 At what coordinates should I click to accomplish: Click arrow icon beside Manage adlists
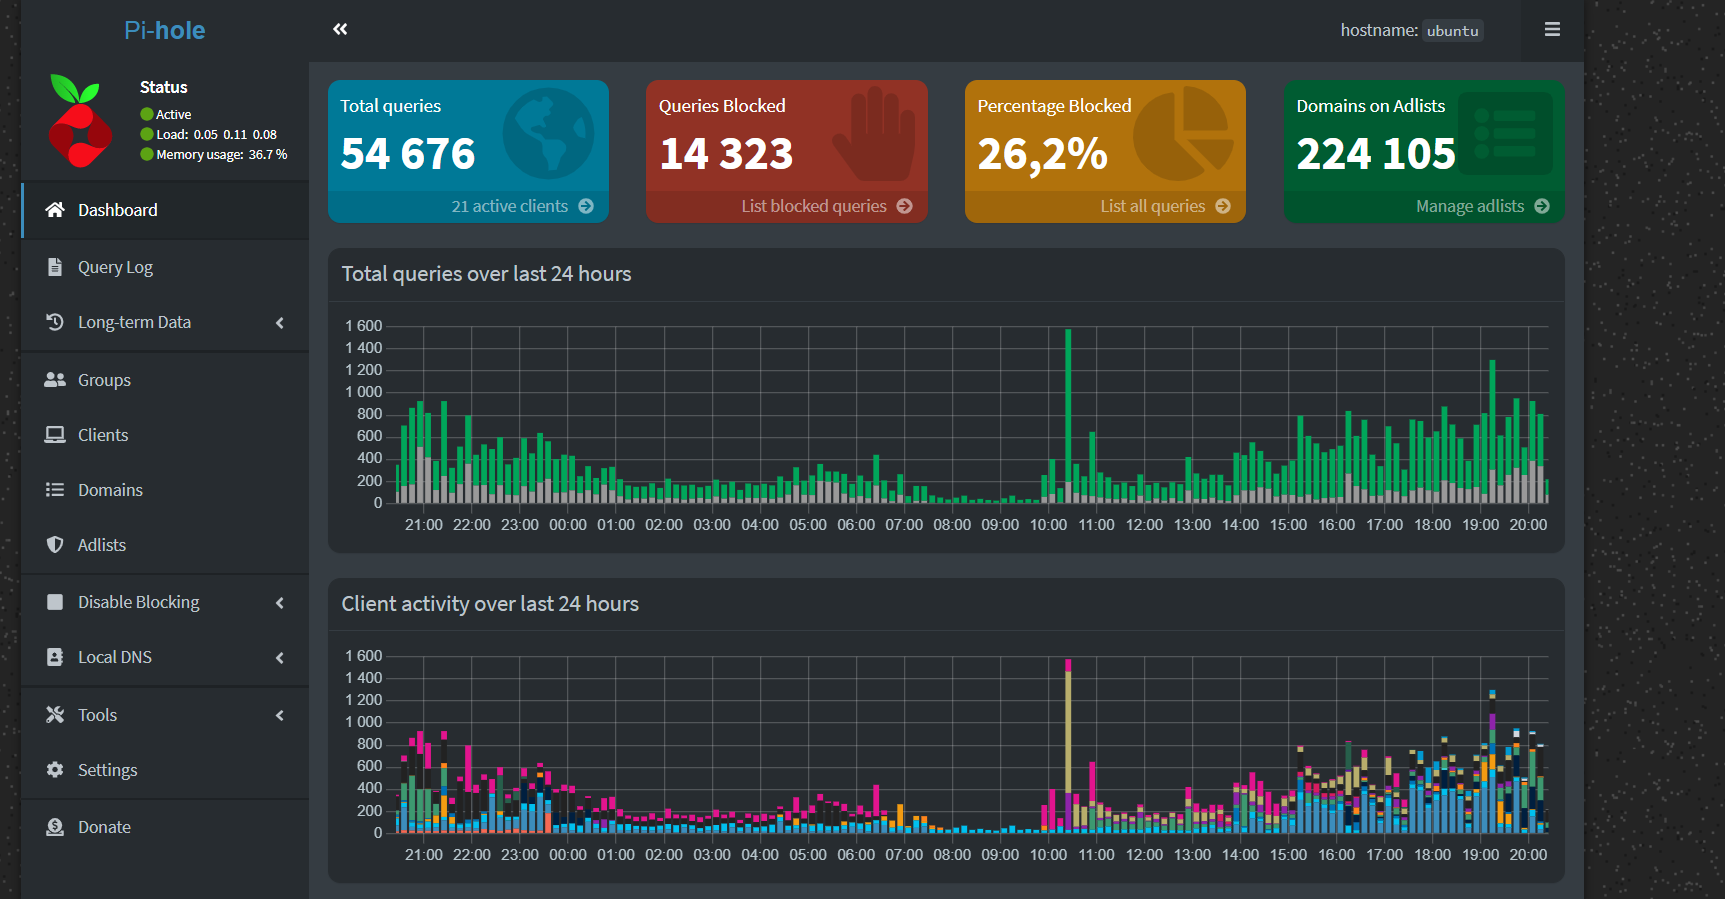tap(1542, 206)
